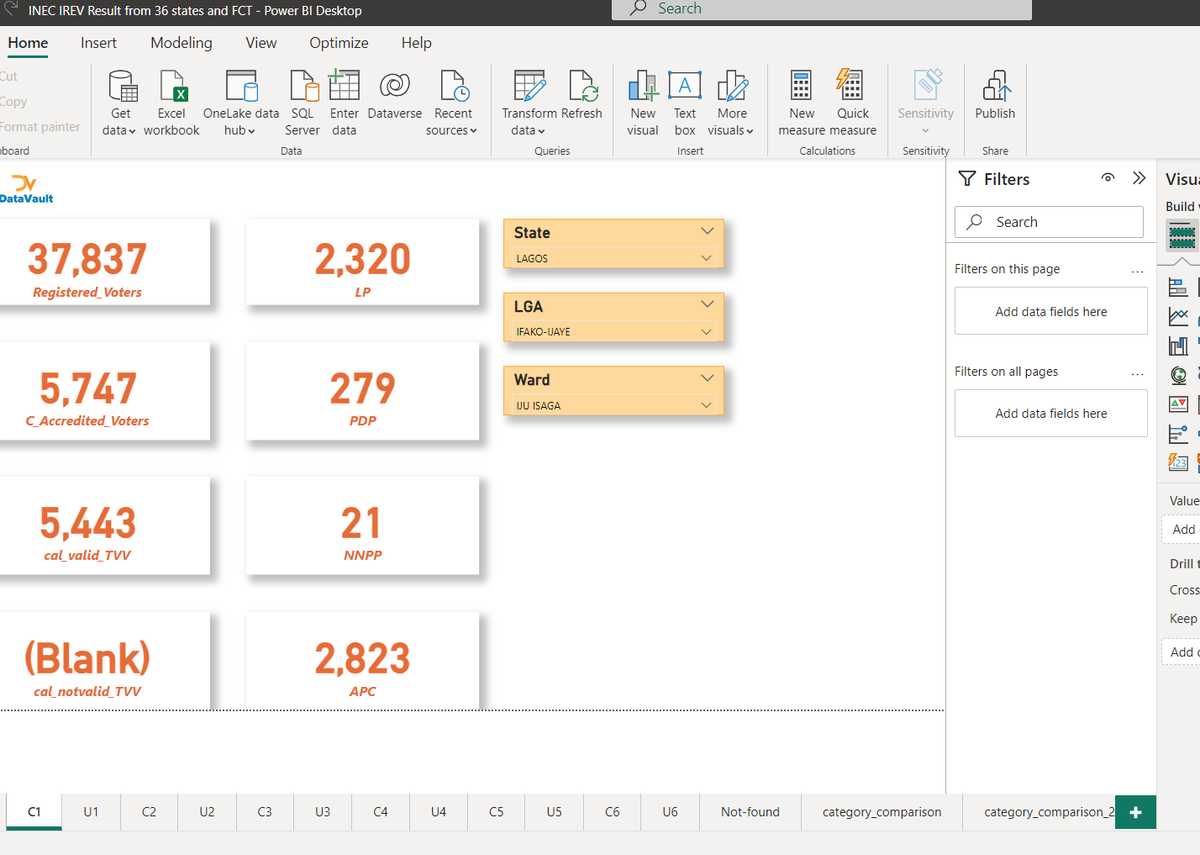
Task: Click the Copy button
Action: tap(14, 101)
